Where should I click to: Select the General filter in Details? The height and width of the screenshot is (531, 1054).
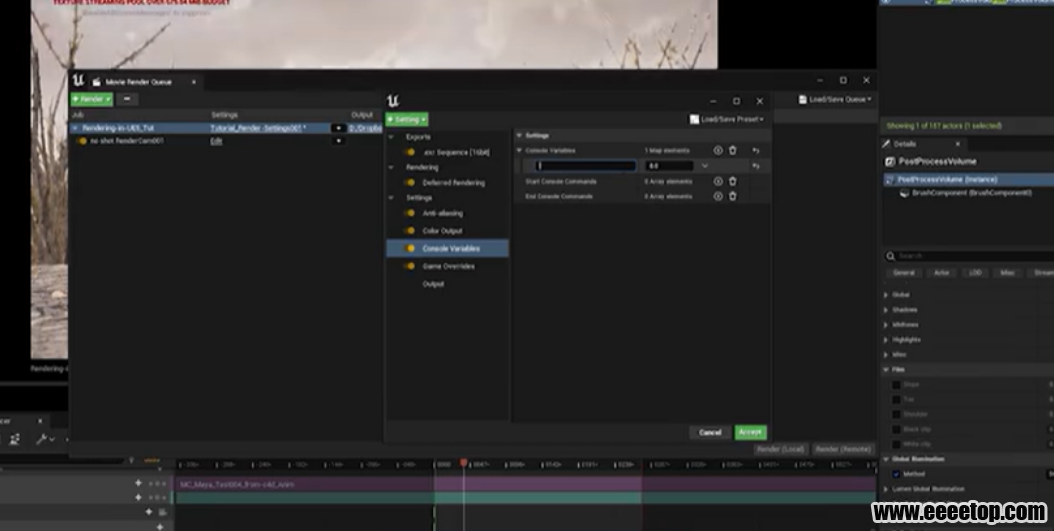pyautogui.click(x=904, y=273)
